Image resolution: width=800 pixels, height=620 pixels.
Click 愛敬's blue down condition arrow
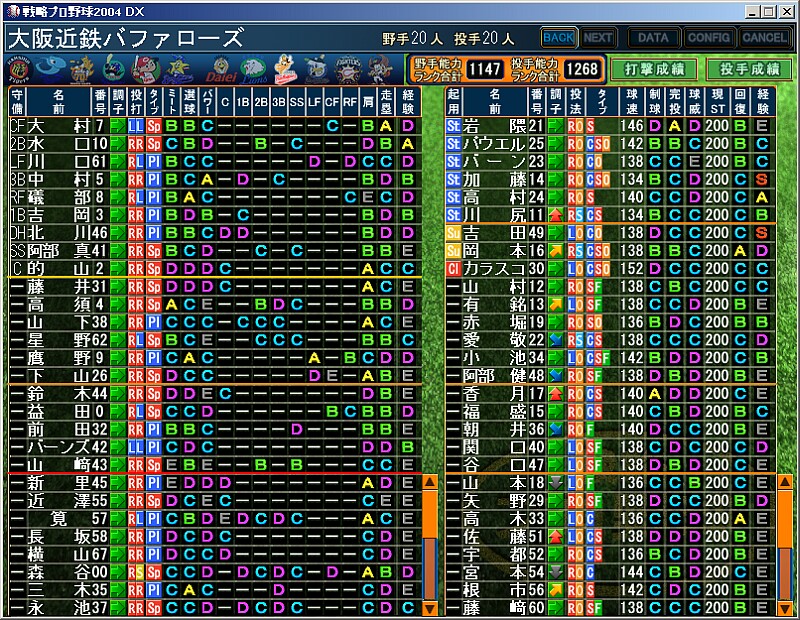[x=556, y=340]
